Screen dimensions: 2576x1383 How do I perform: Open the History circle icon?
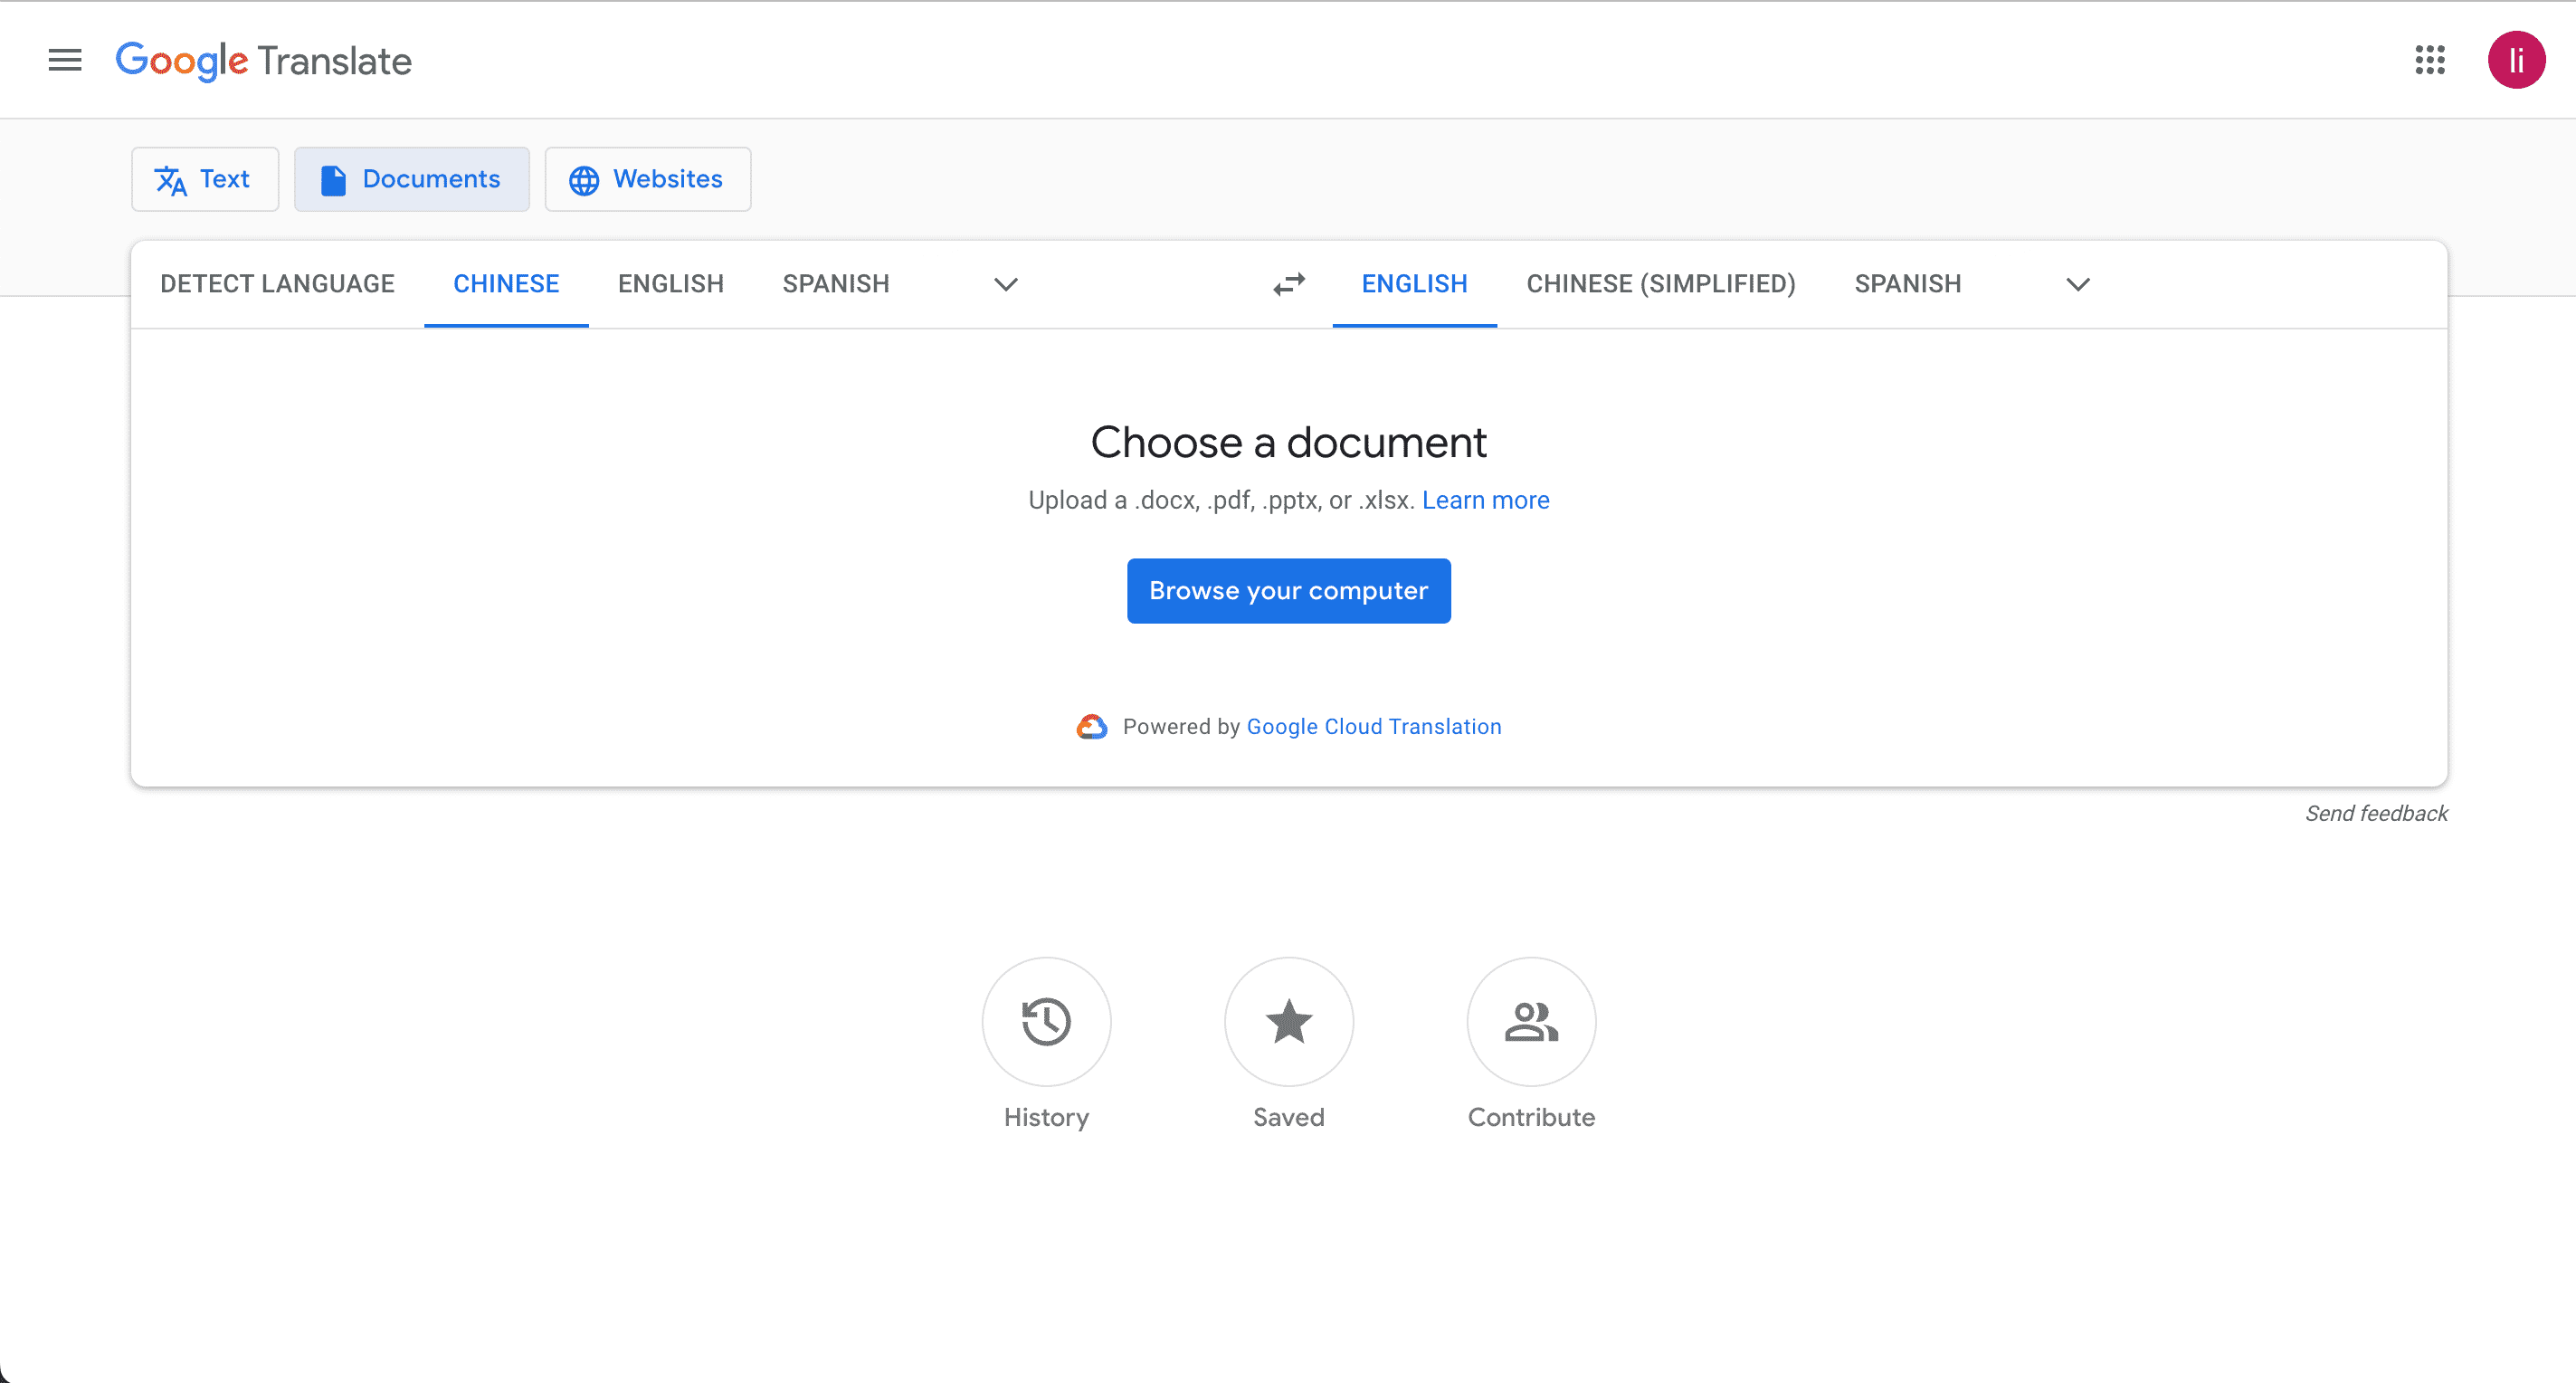1046,1022
